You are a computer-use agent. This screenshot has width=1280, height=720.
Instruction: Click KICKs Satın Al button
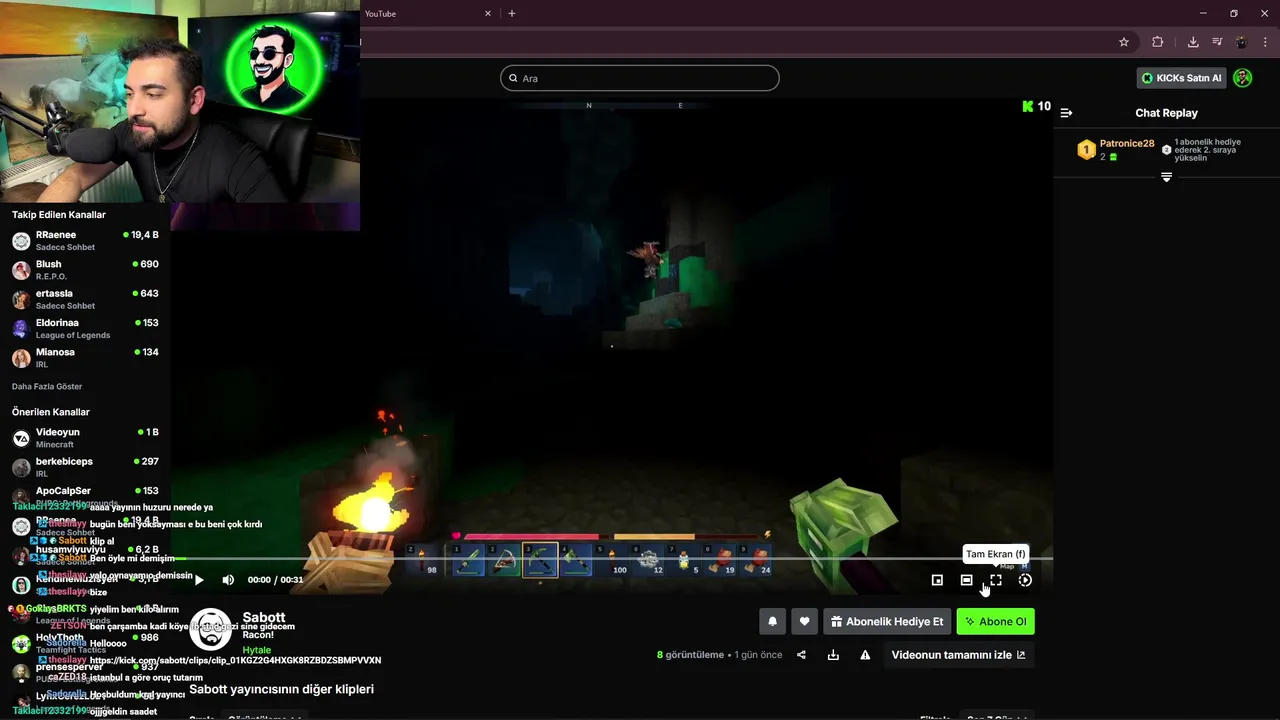1182,78
